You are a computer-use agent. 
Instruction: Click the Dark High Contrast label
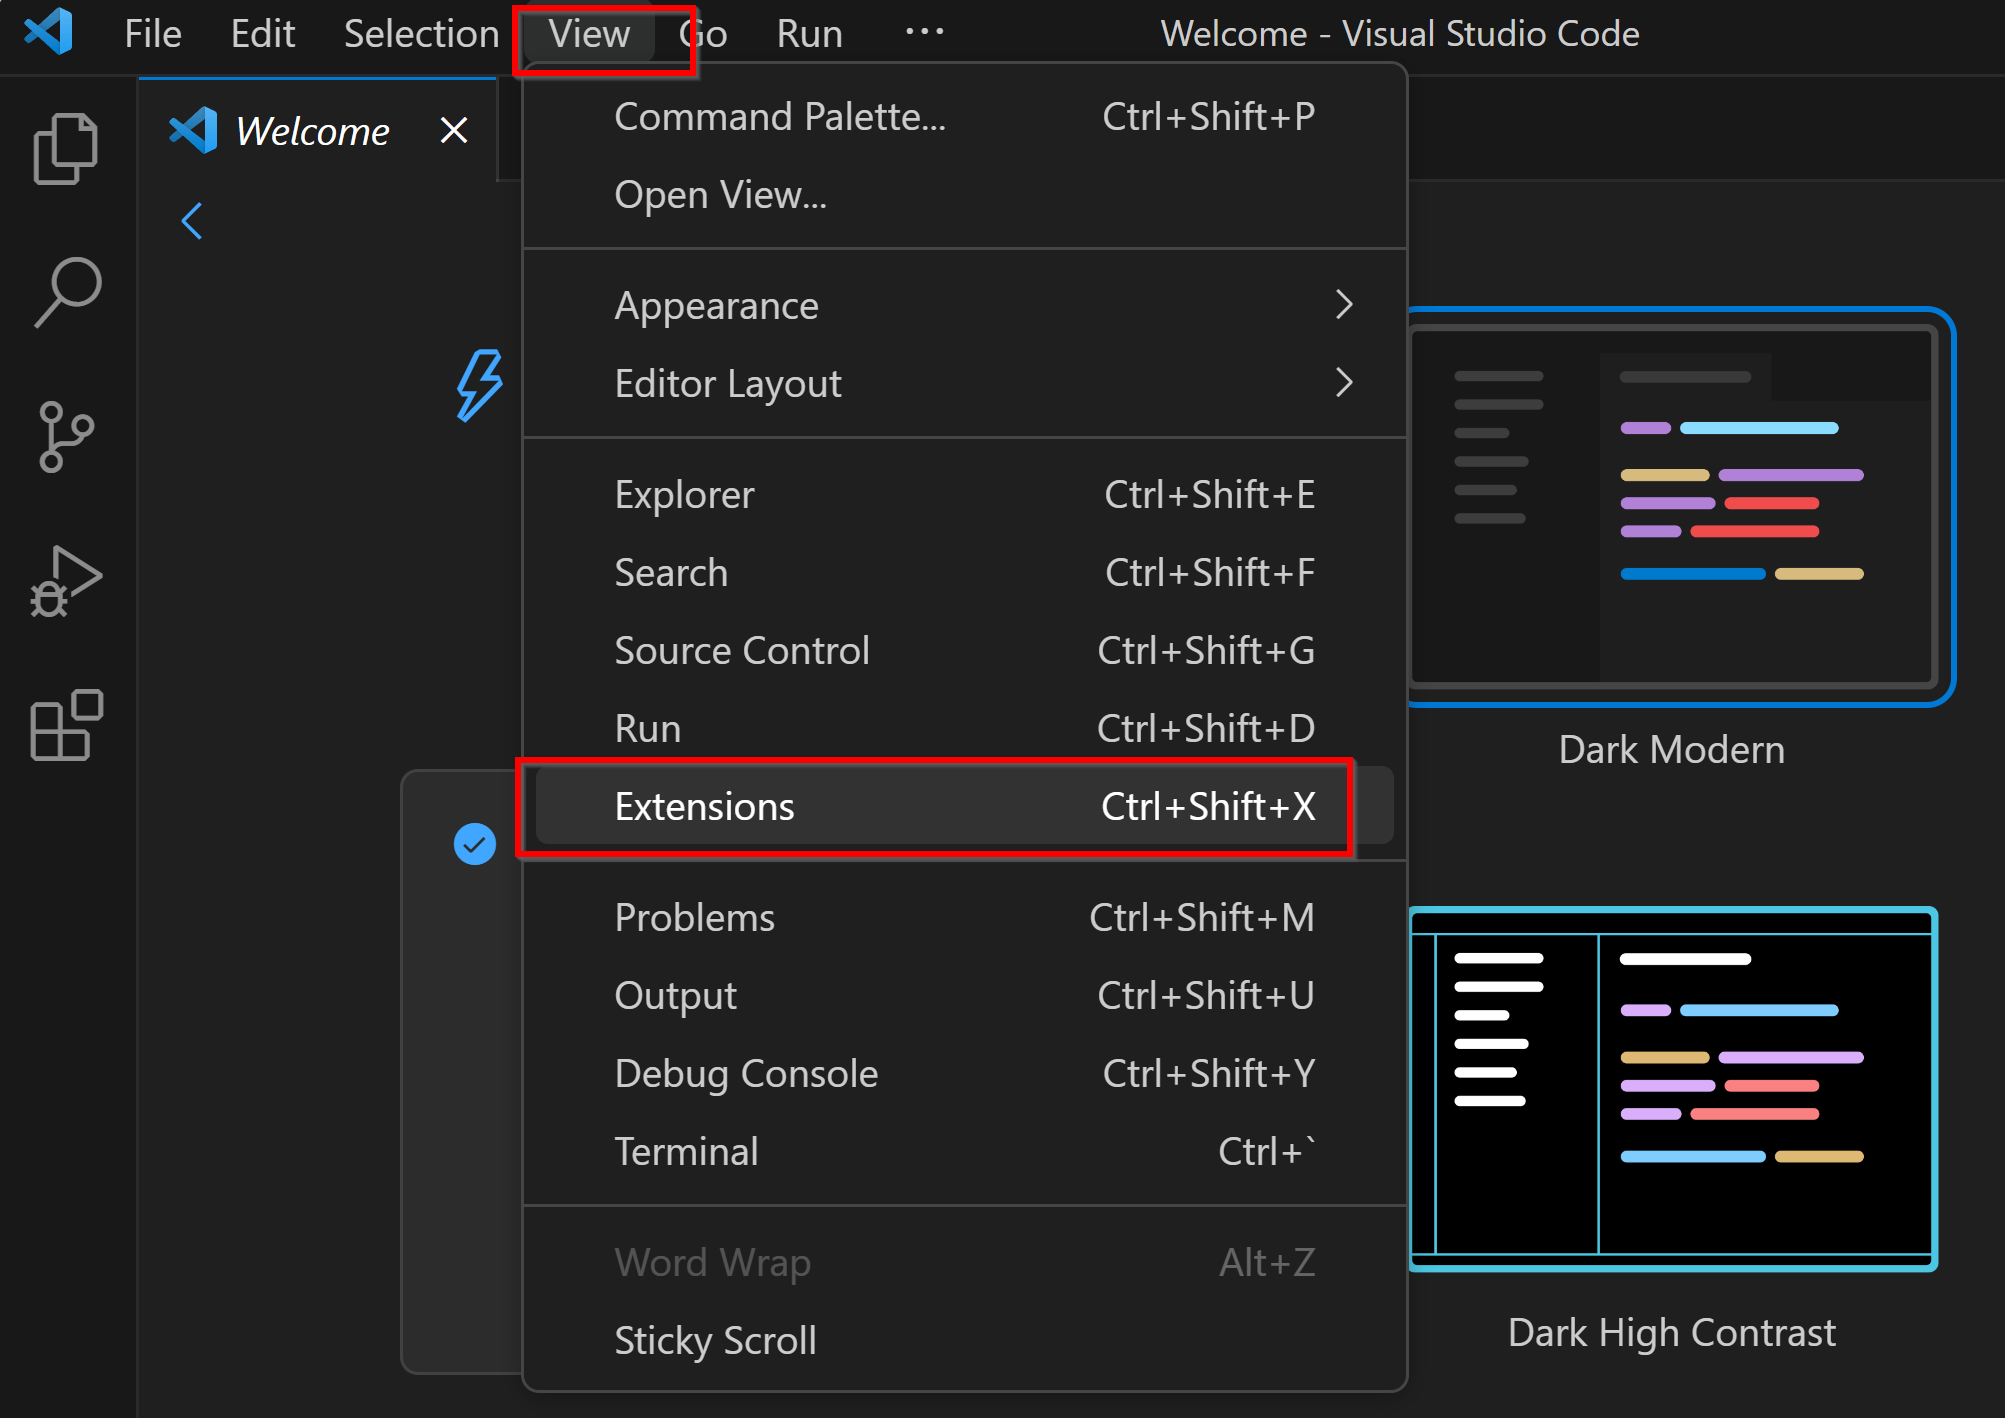pyautogui.click(x=1671, y=1333)
